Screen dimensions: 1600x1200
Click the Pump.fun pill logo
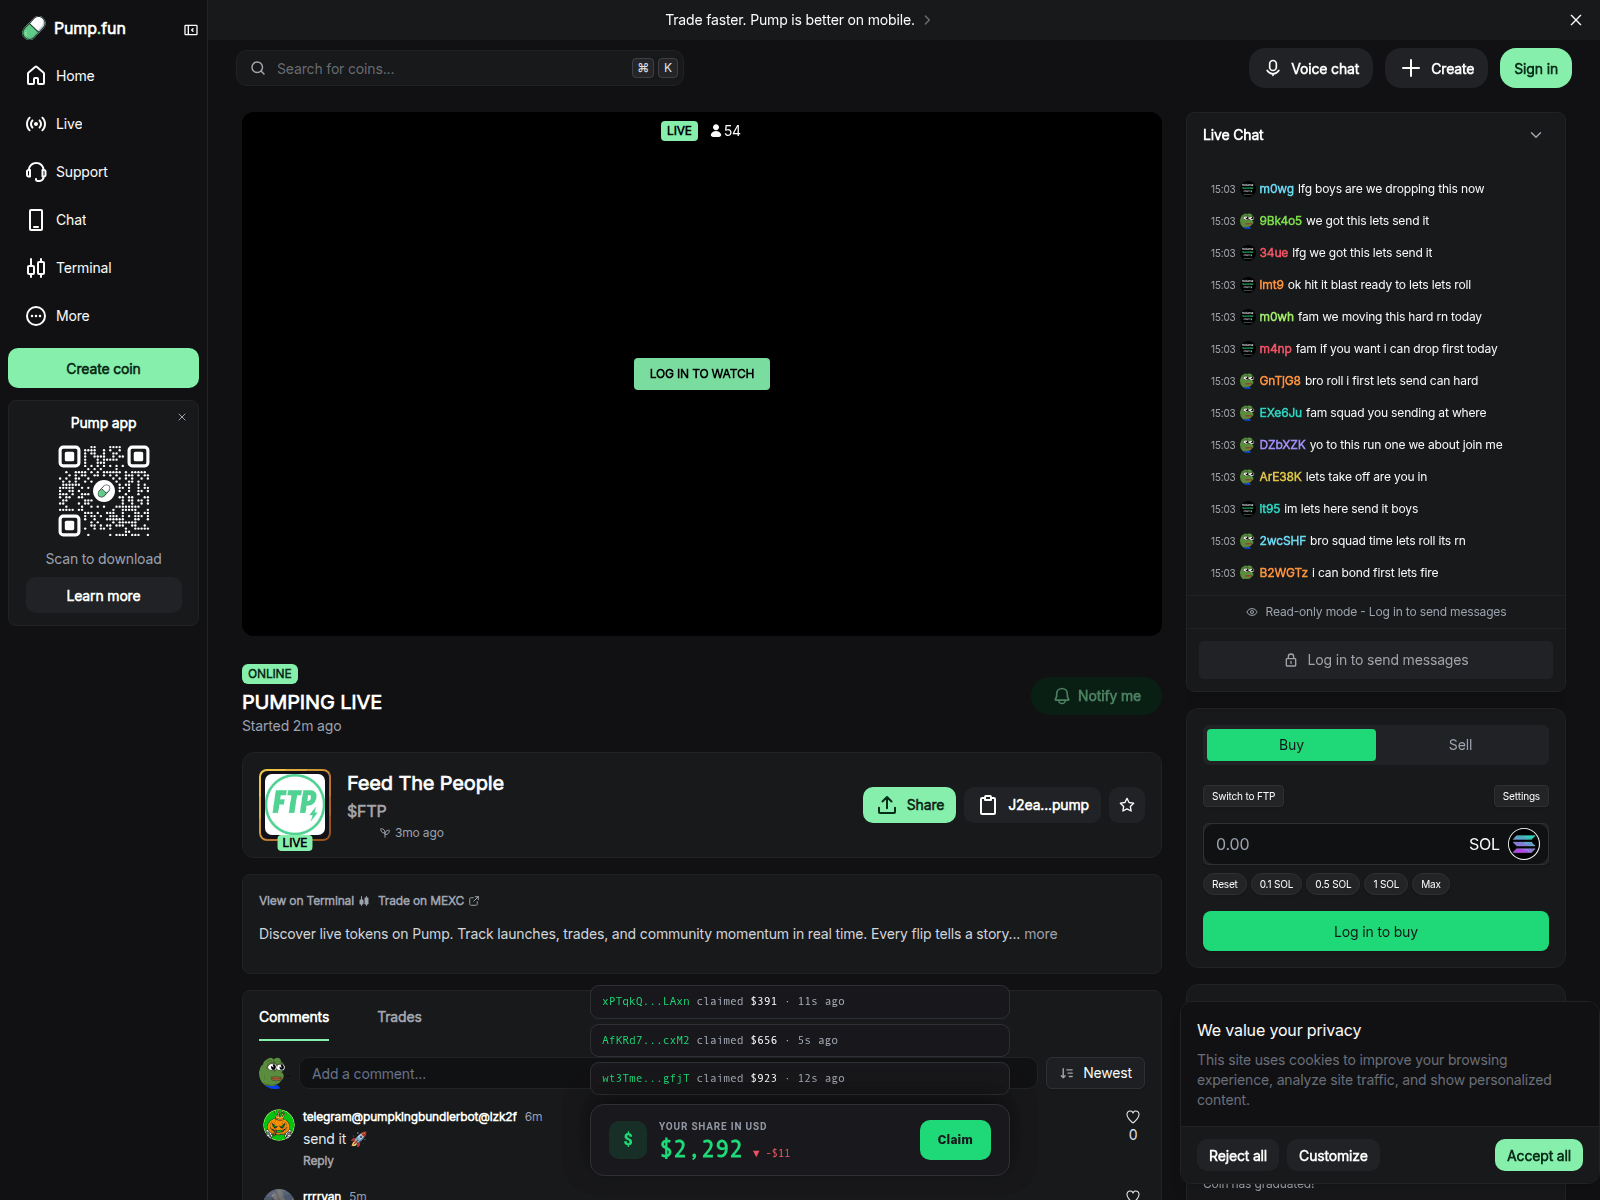pos(34,28)
